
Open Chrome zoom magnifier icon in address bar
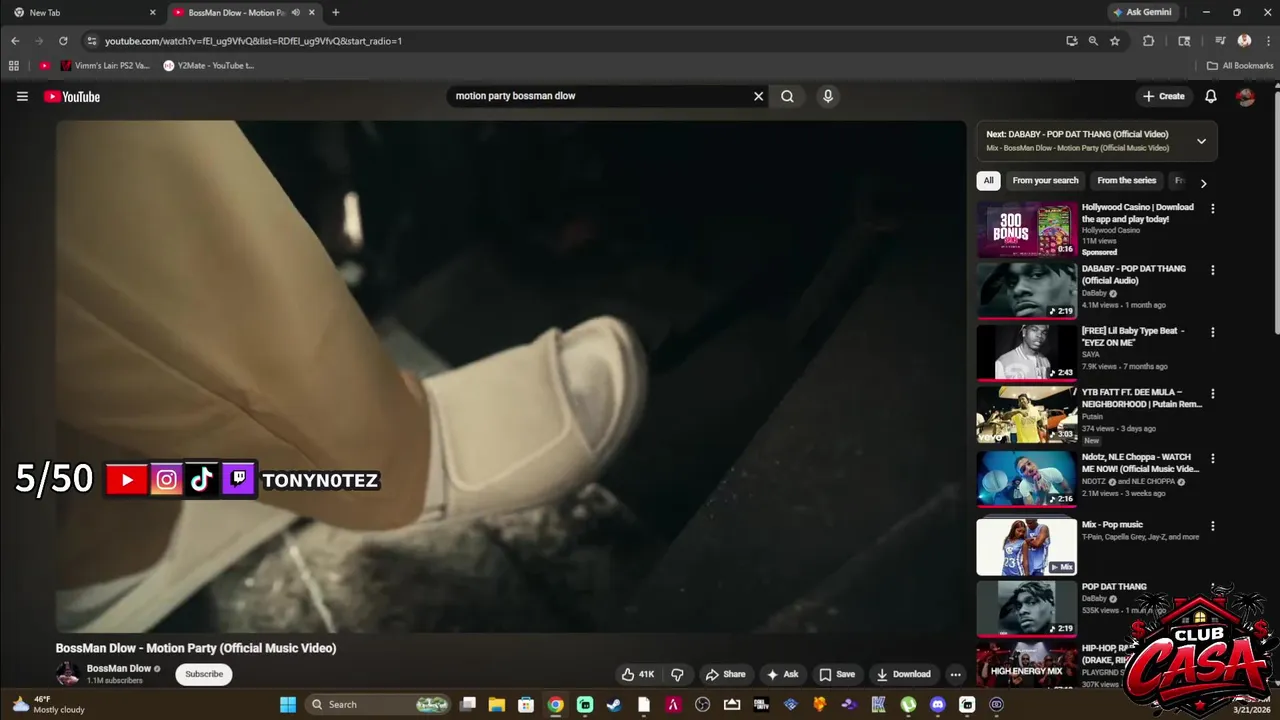click(x=1093, y=41)
